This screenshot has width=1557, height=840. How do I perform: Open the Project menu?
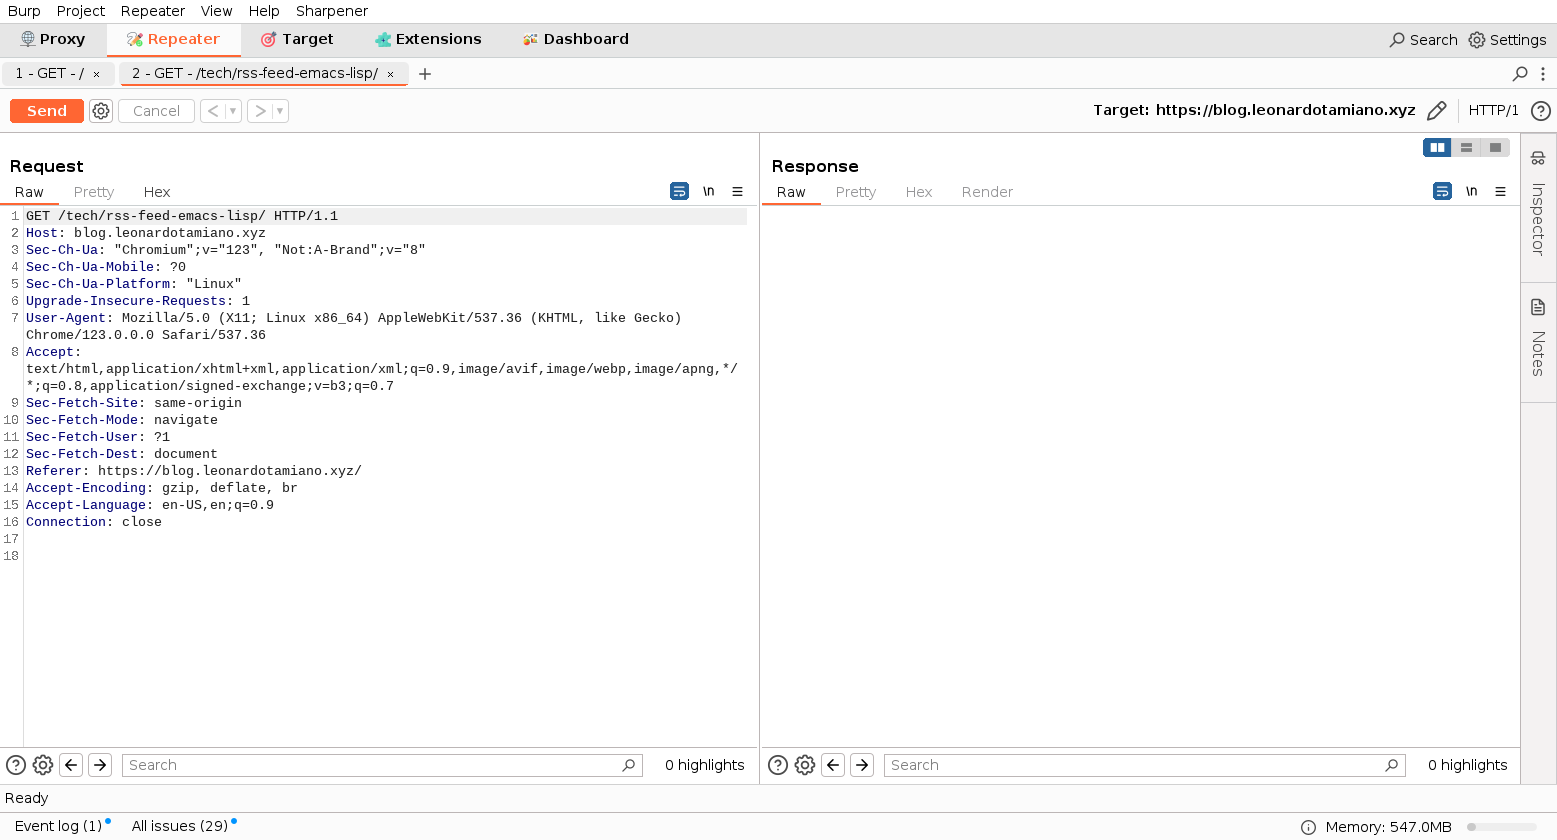click(81, 11)
